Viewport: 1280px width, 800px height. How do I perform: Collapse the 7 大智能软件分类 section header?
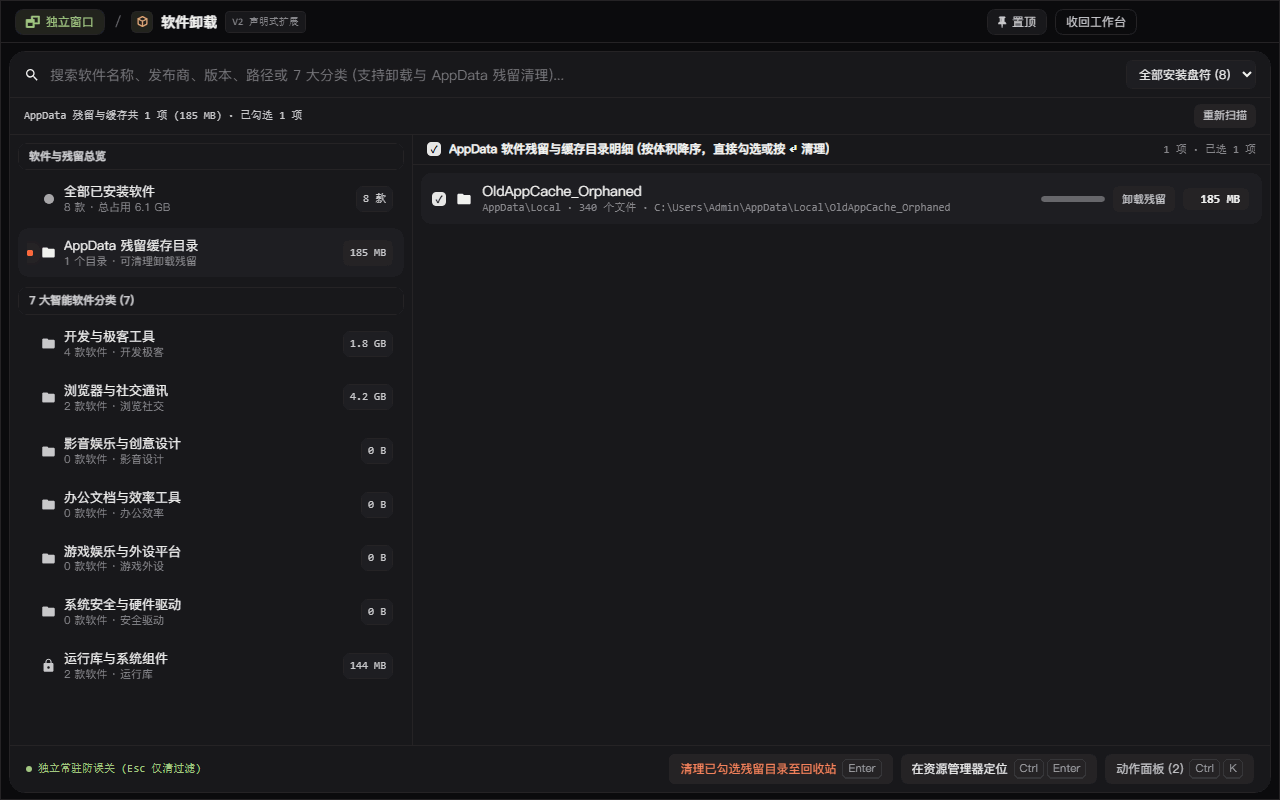coord(211,300)
